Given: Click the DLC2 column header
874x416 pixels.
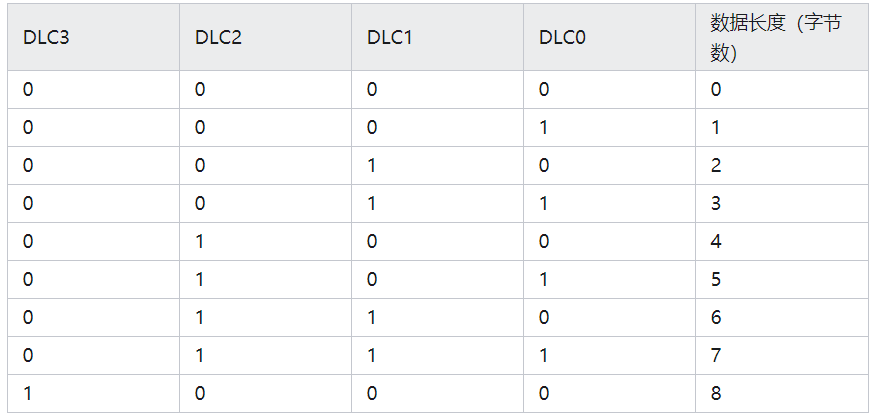Looking at the screenshot, I should click(x=218, y=38).
